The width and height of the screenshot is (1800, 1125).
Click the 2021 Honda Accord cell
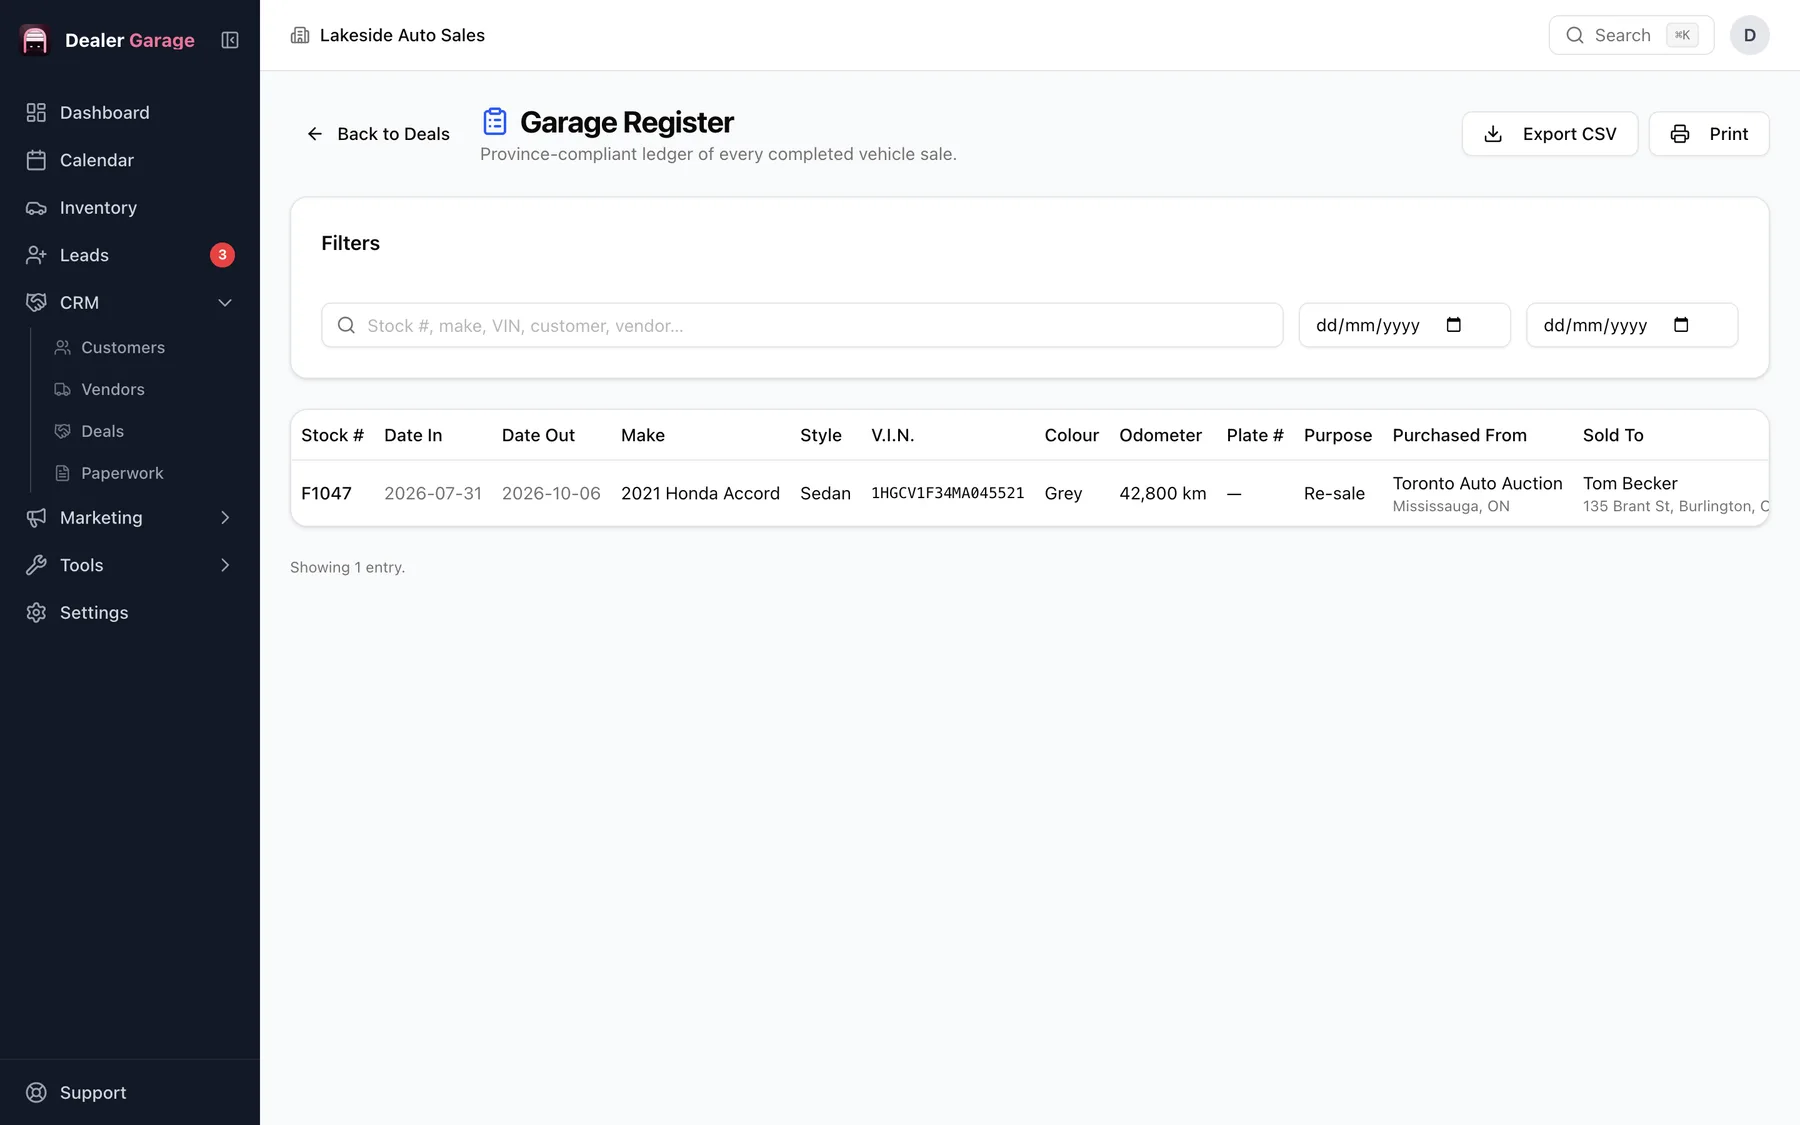point(700,493)
